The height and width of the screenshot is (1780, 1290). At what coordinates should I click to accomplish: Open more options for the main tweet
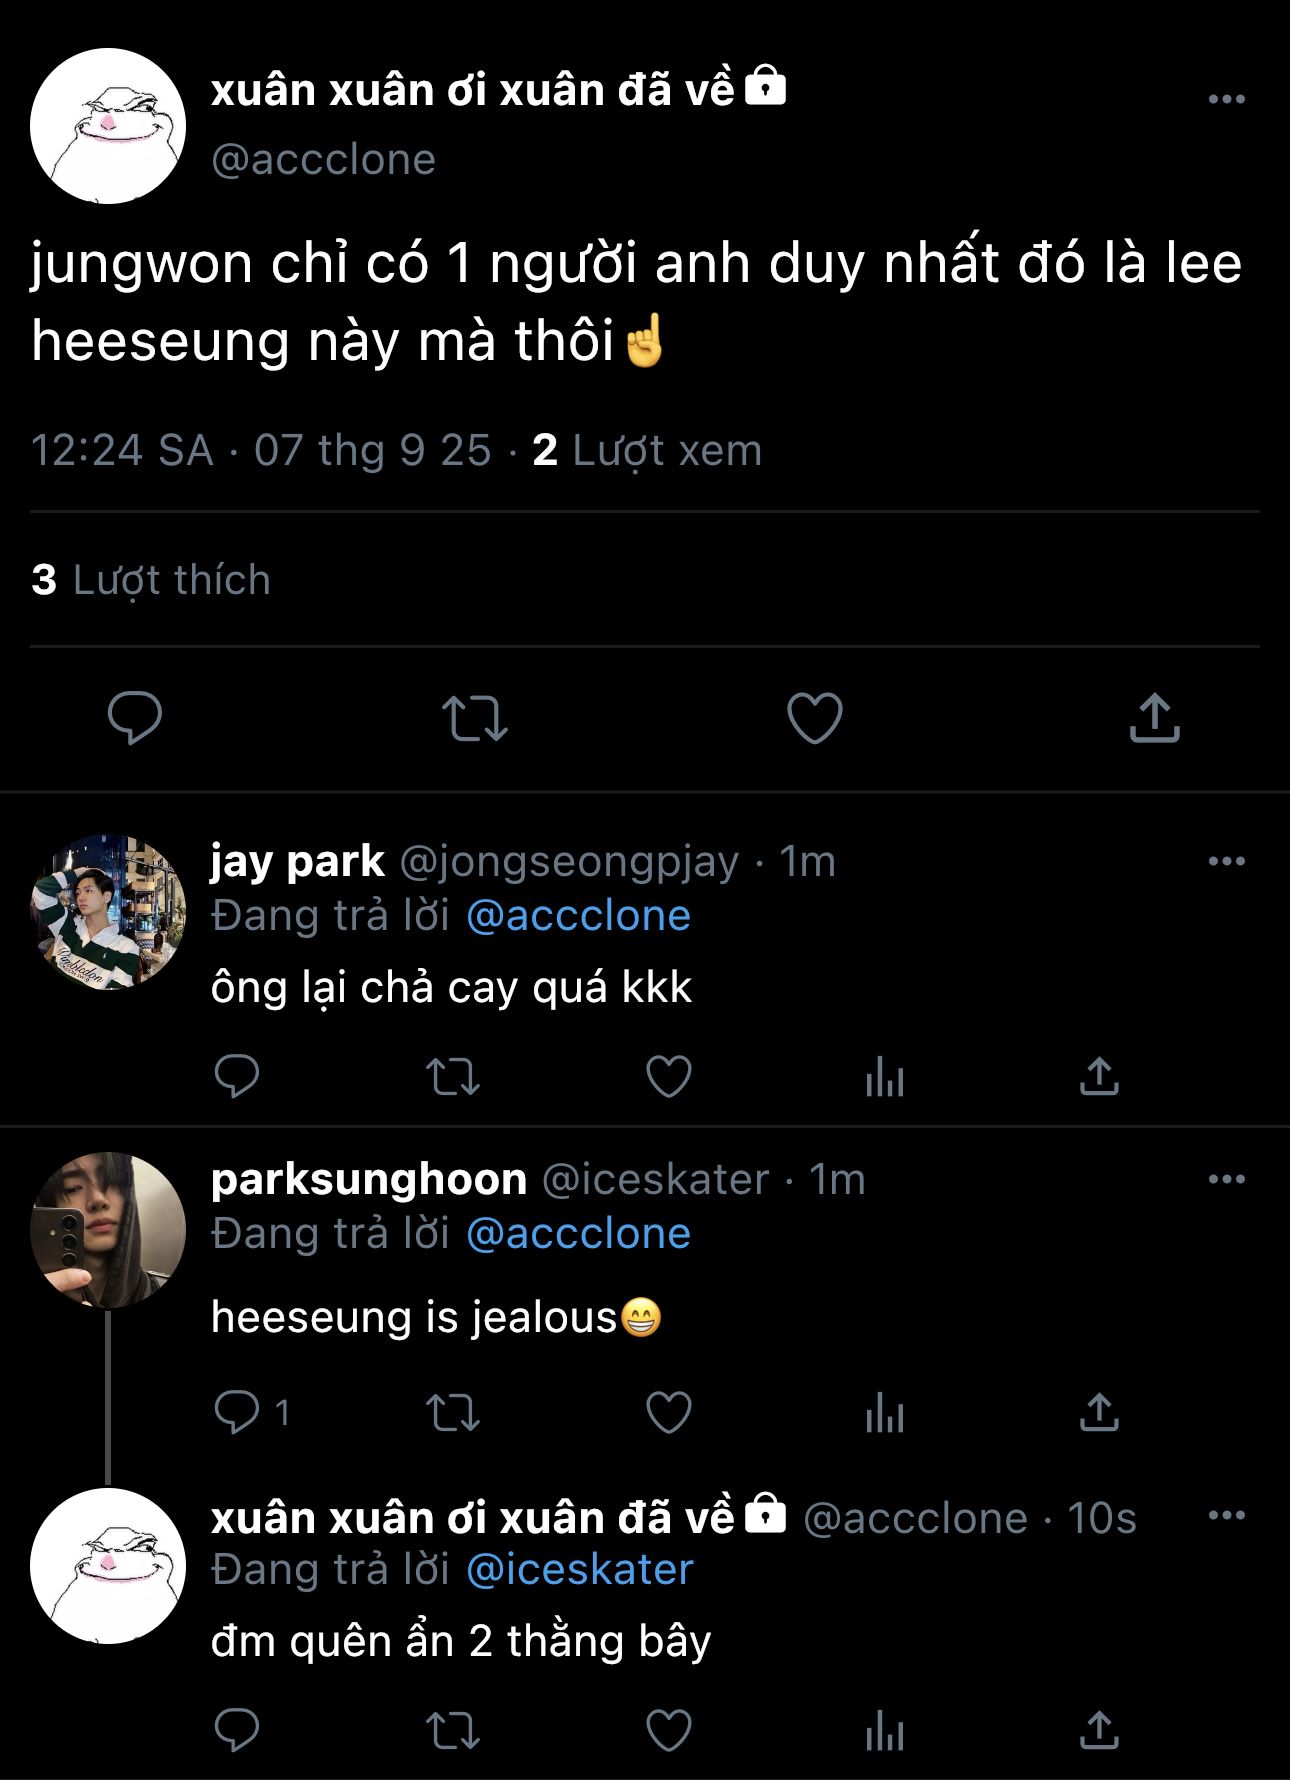[x=1227, y=99]
